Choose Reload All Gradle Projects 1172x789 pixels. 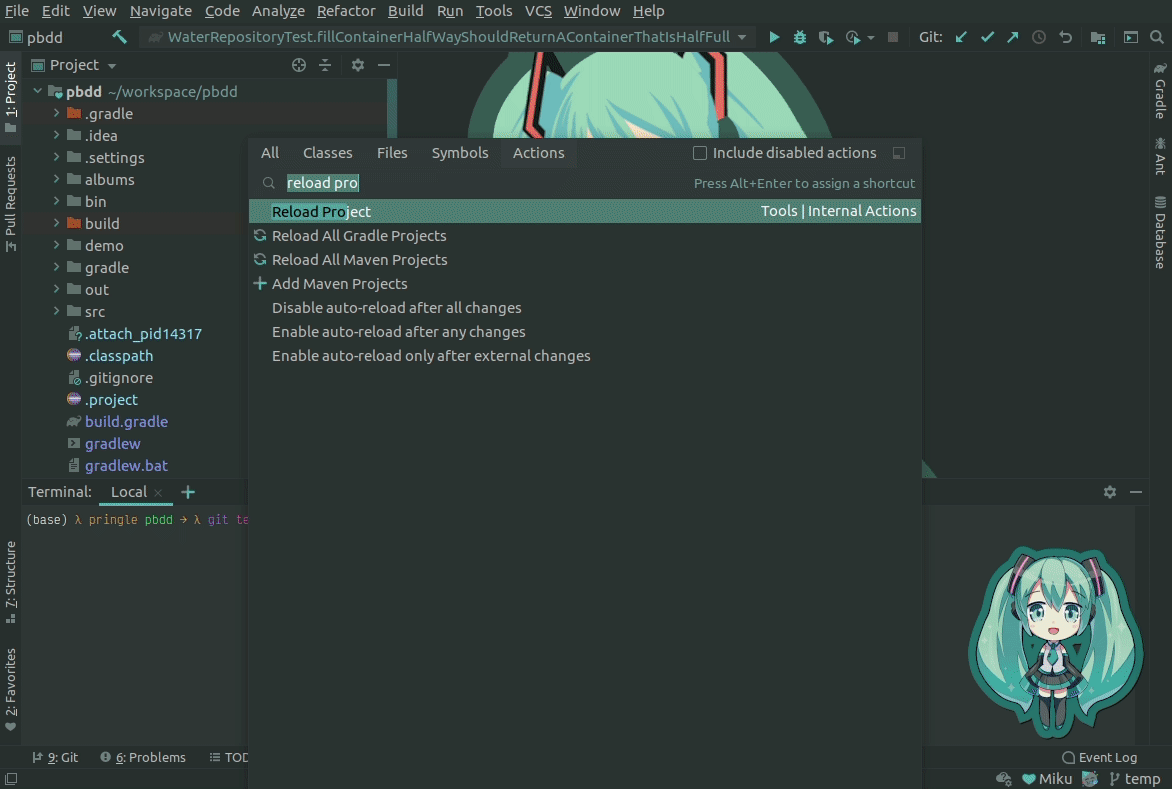585,235
